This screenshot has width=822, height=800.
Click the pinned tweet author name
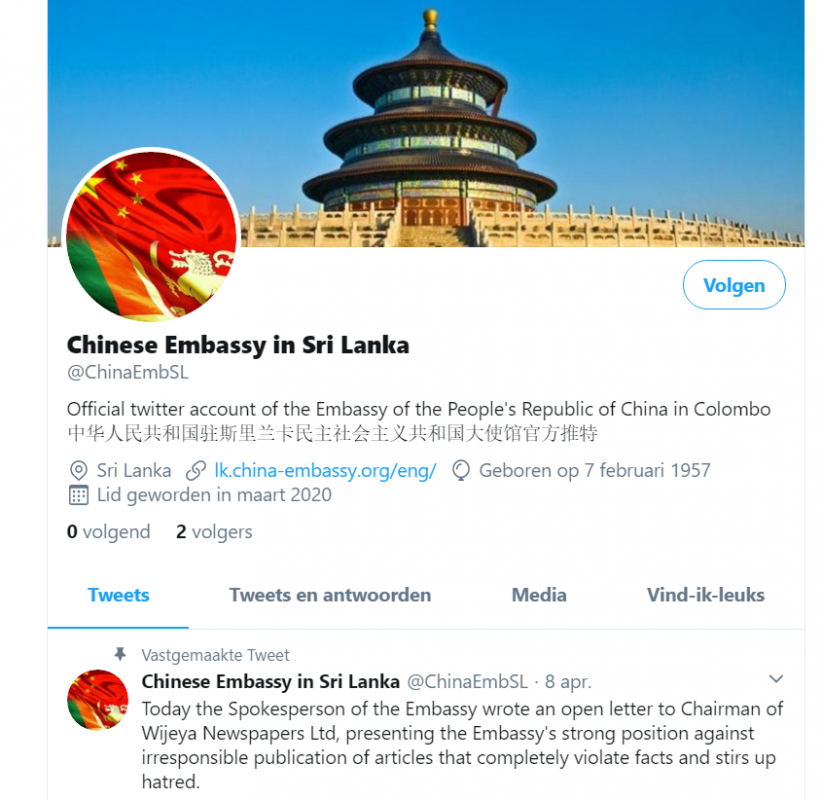(x=271, y=682)
